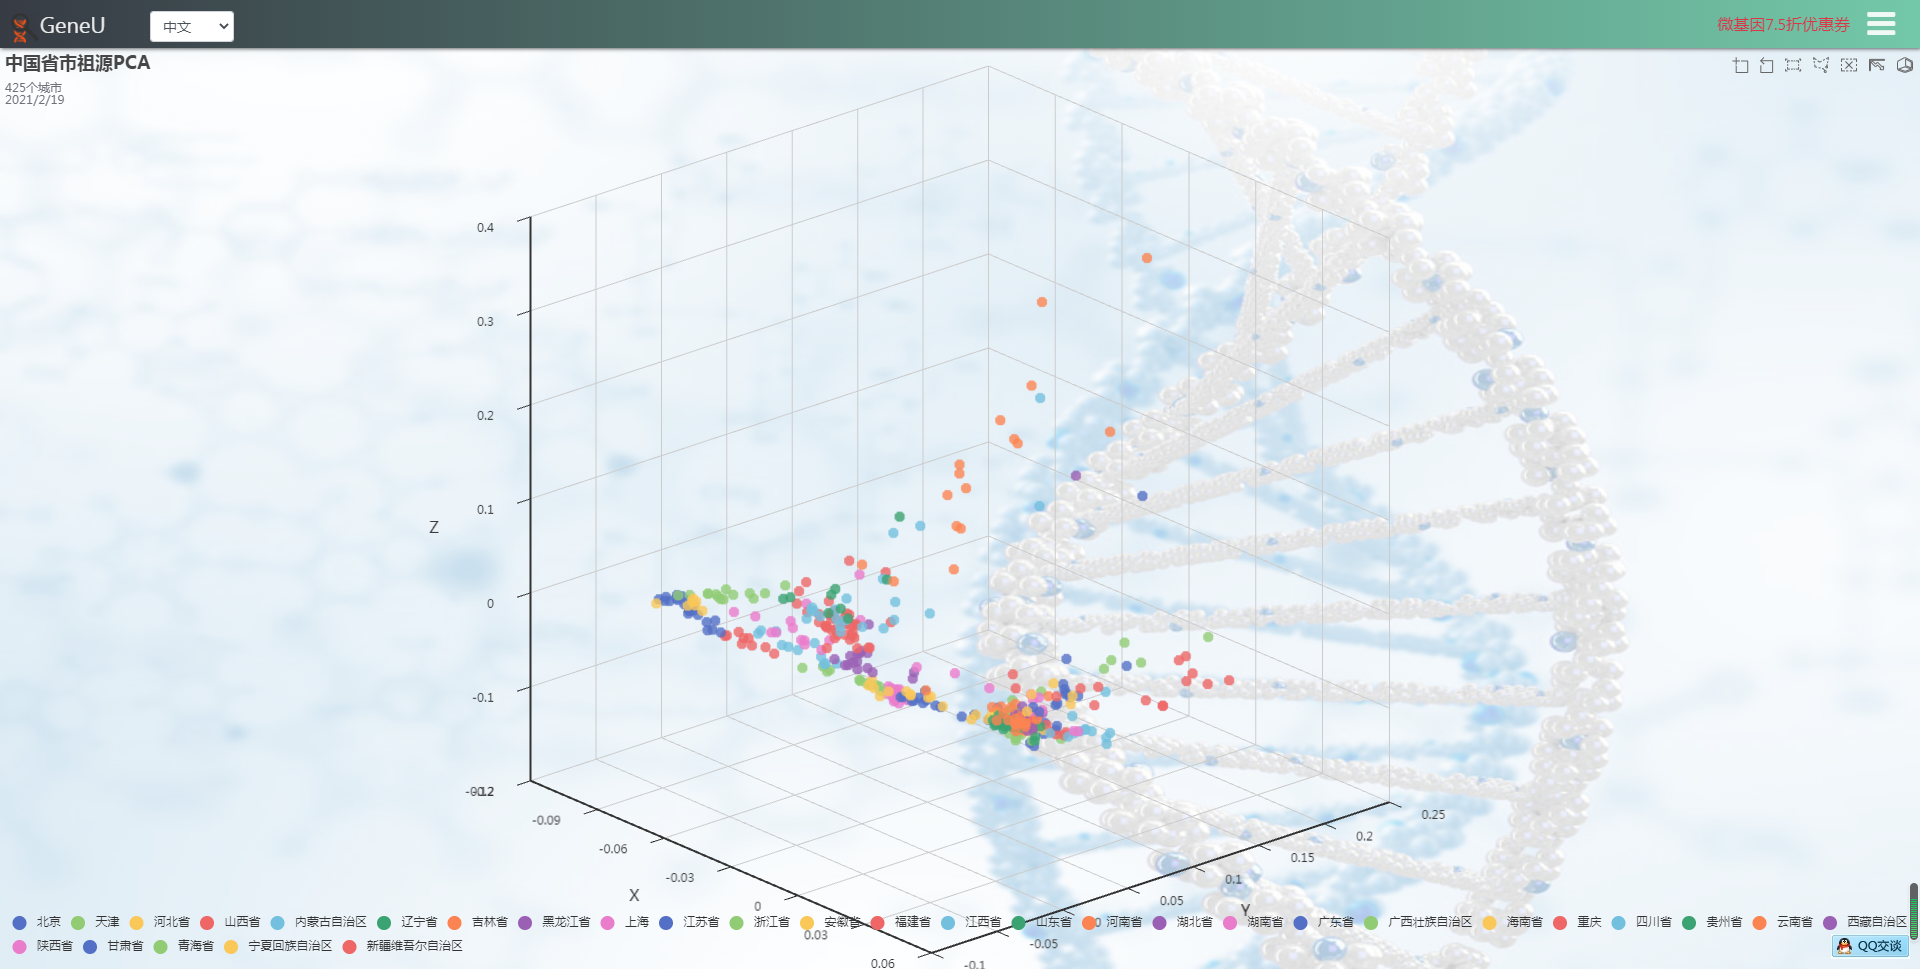Screen dimensions: 1920x969
Task: Click the page vertical scrollbar thumb
Action: [x=1913, y=911]
